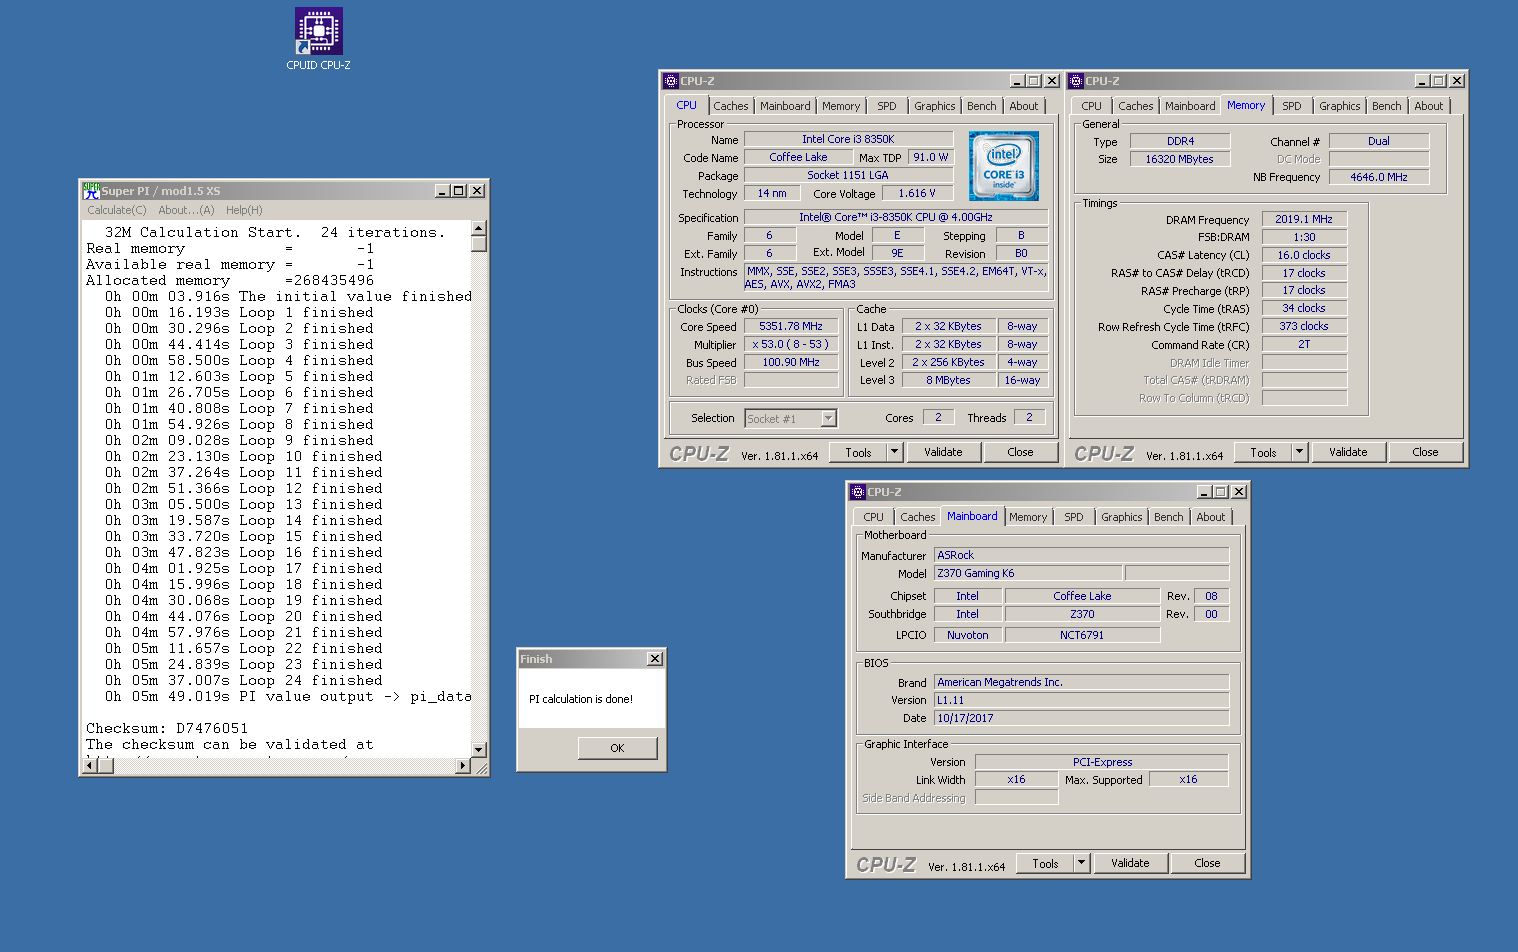1518x952 pixels.
Task: Open About tab in CPU window
Action: click(x=1023, y=106)
